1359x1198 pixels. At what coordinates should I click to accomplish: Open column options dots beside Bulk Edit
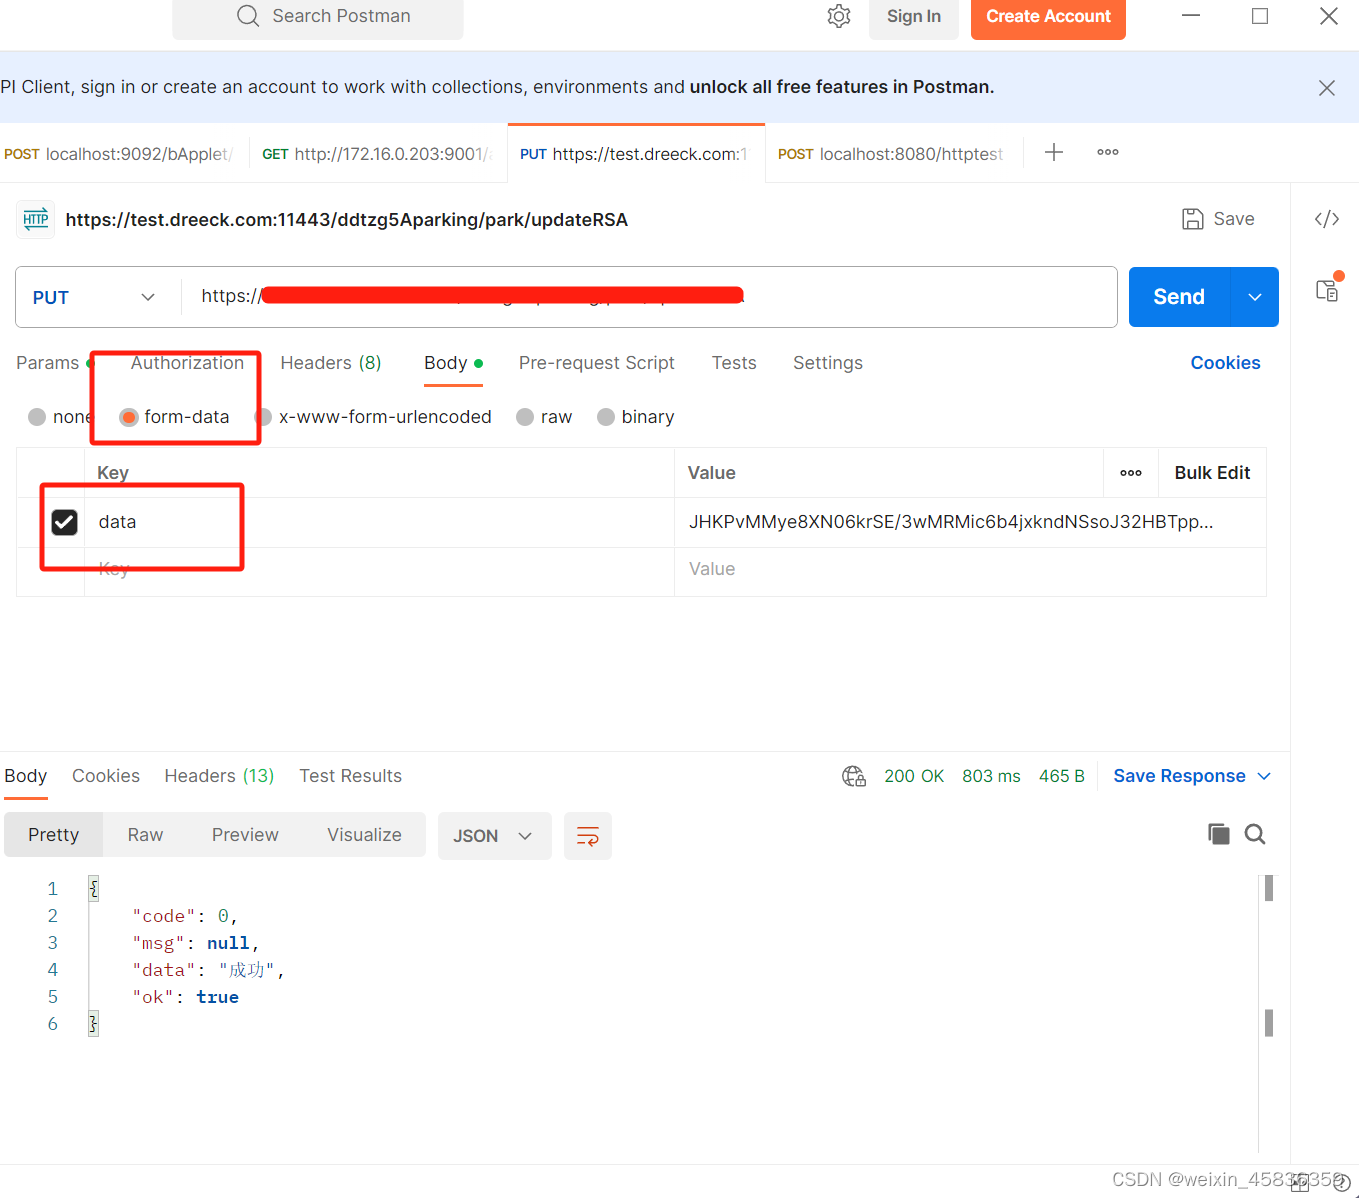coord(1131,473)
